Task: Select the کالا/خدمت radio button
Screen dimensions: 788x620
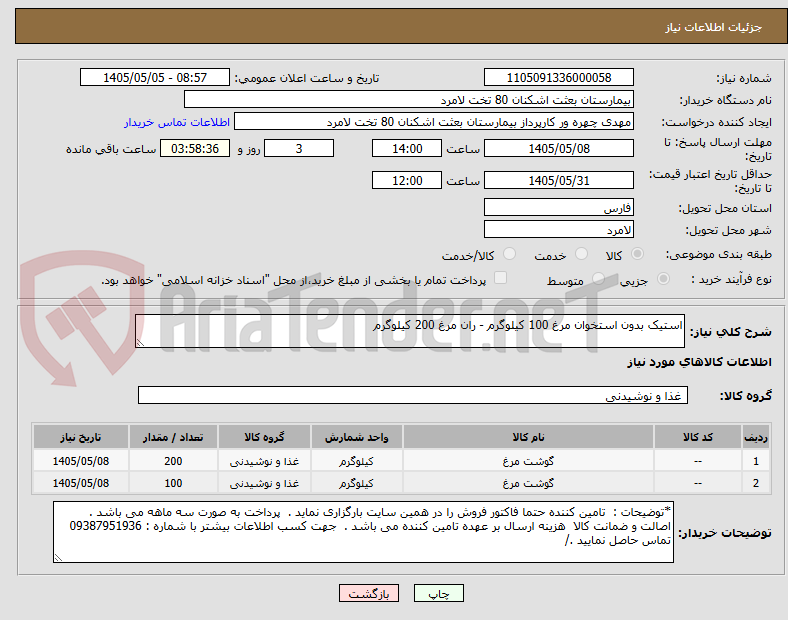Action: [510, 254]
